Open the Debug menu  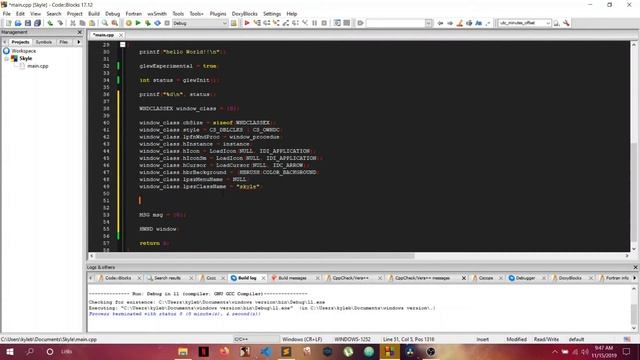point(113,13)
